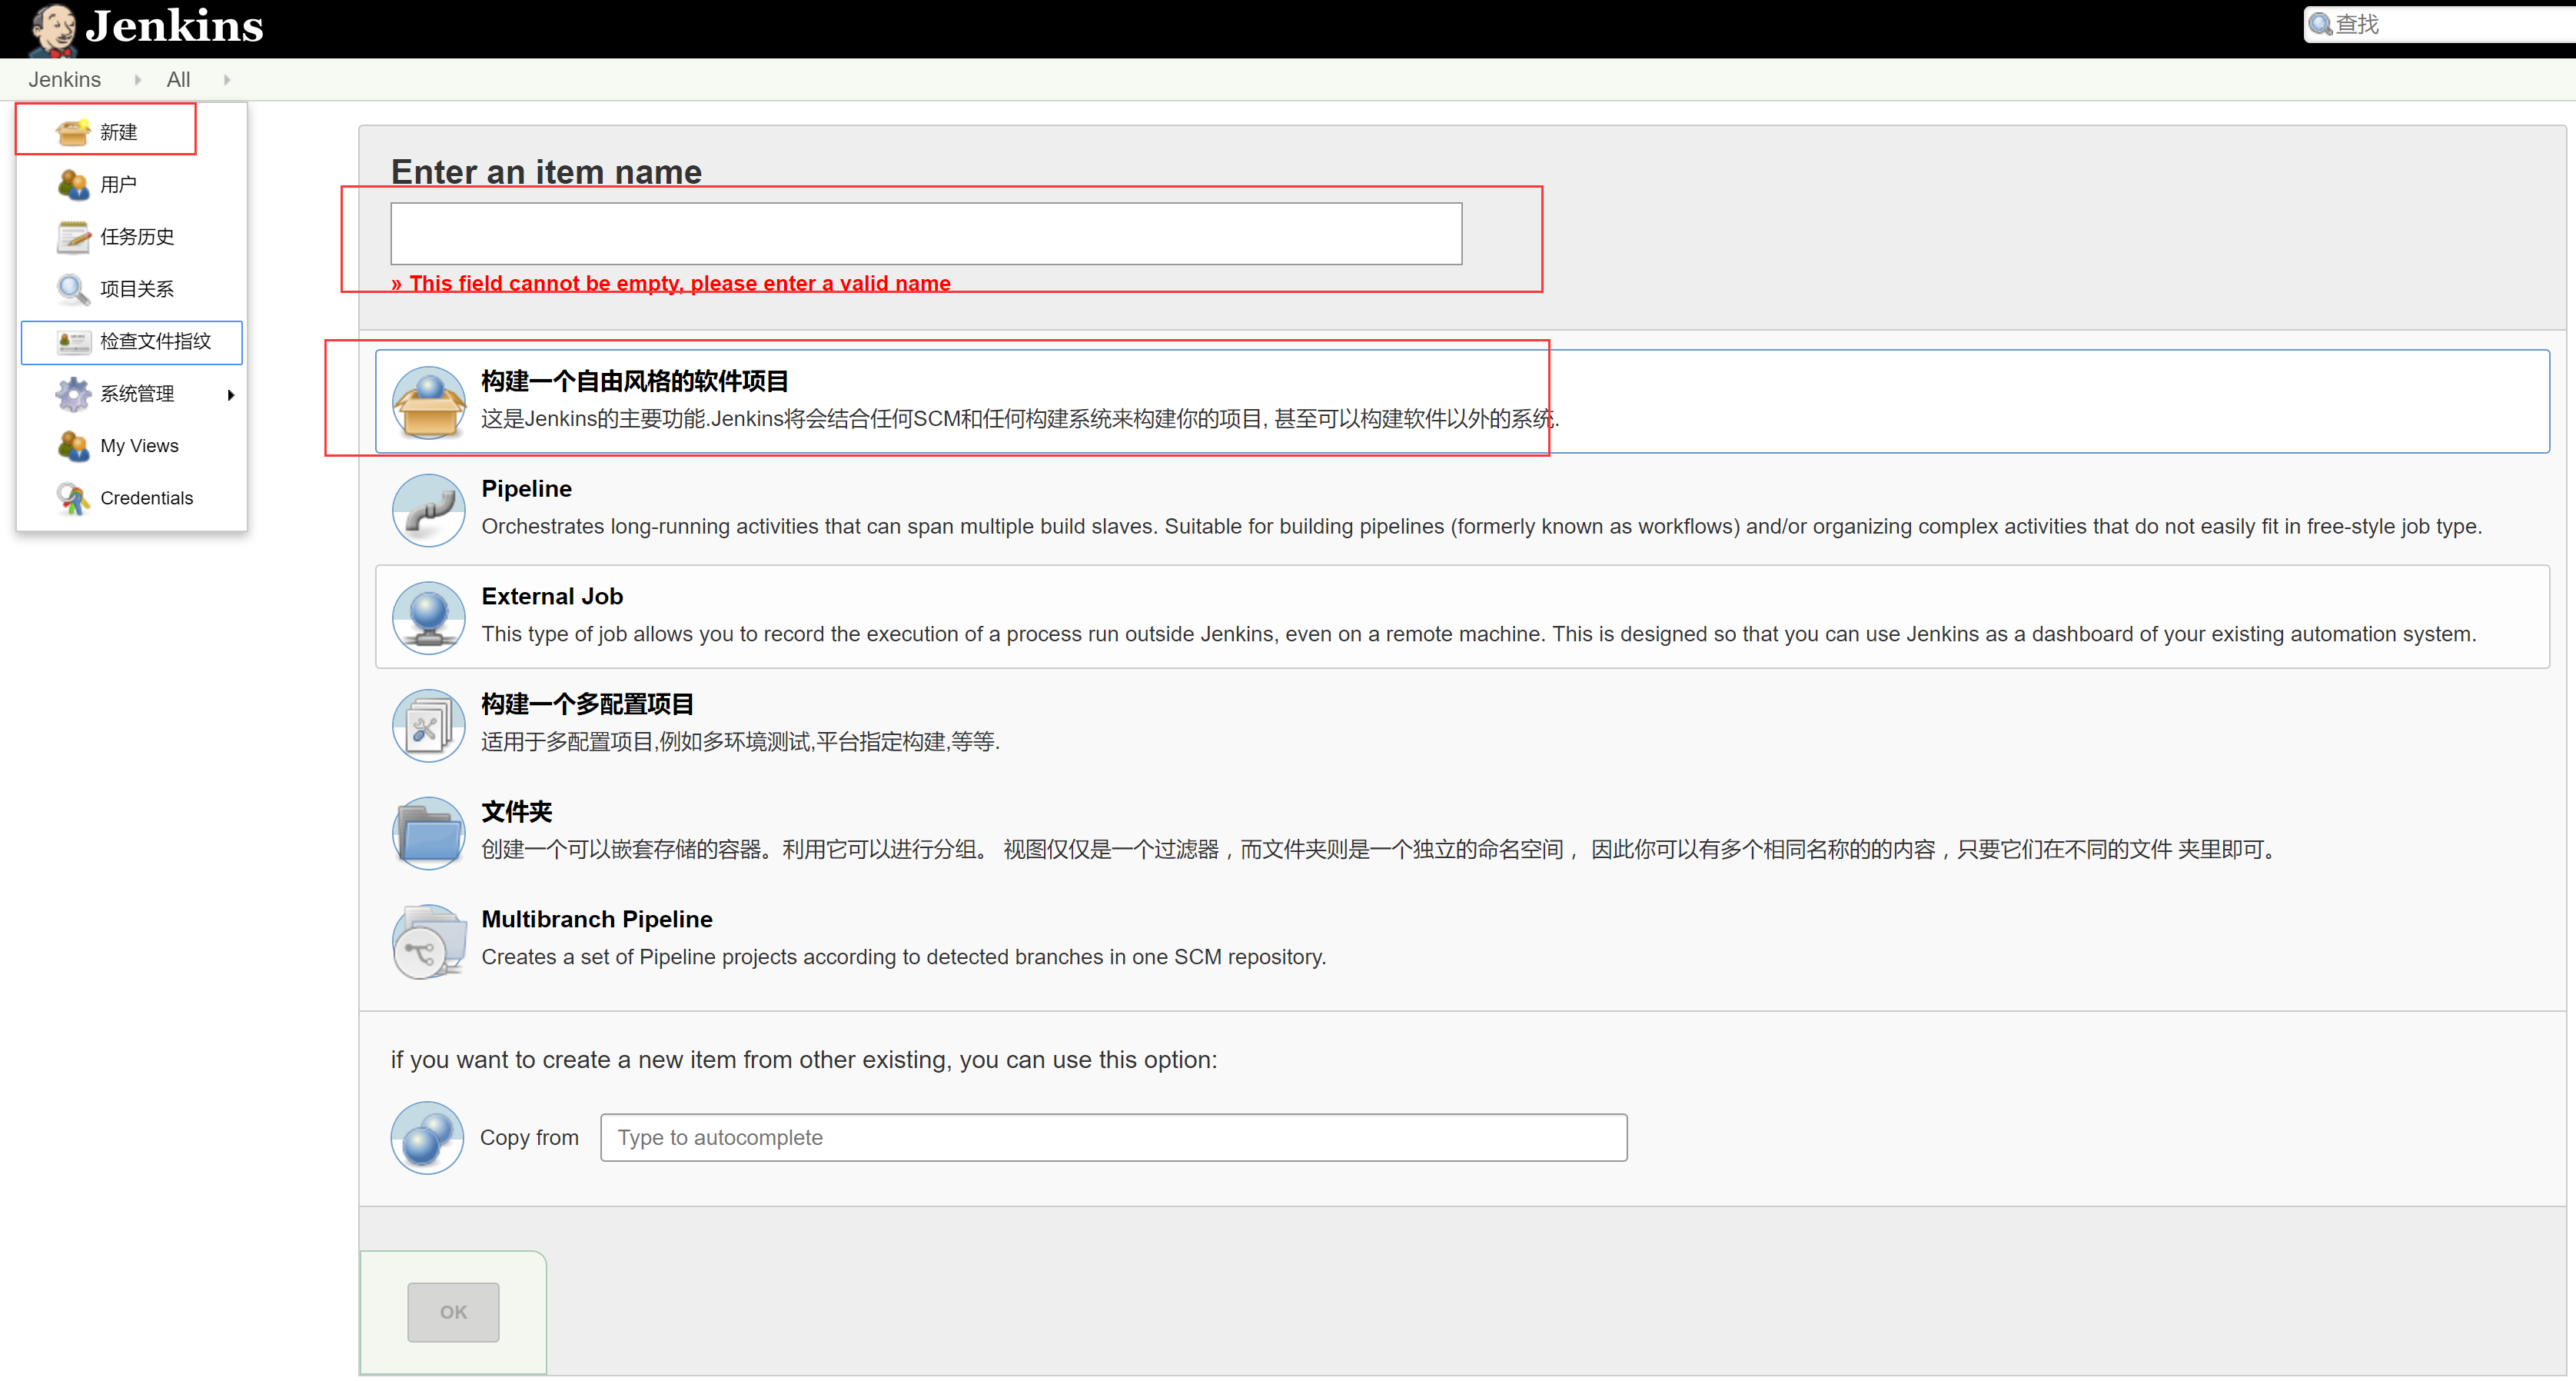
Task: Expand the 系统管理 submenu arrow
Action: coord(231,395)
